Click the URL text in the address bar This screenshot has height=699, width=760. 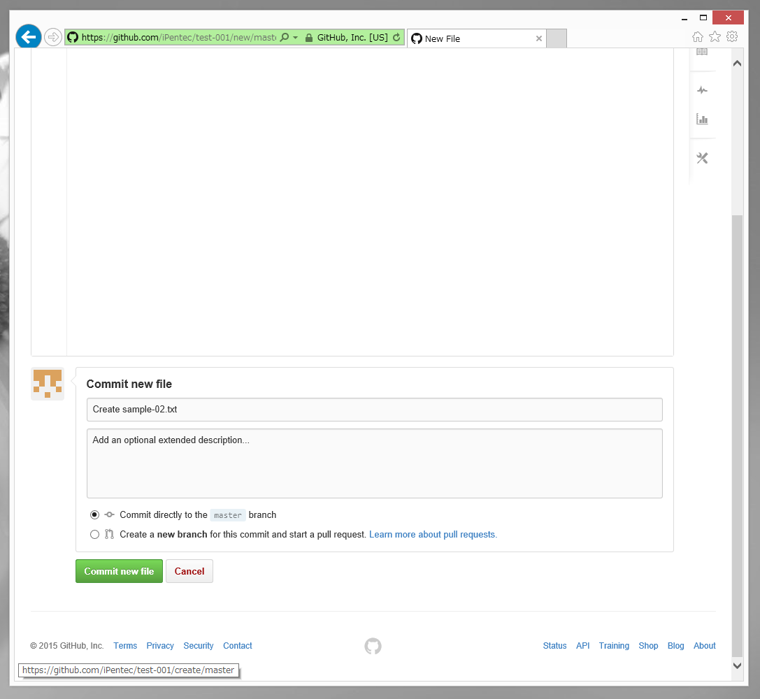[179, 37]
